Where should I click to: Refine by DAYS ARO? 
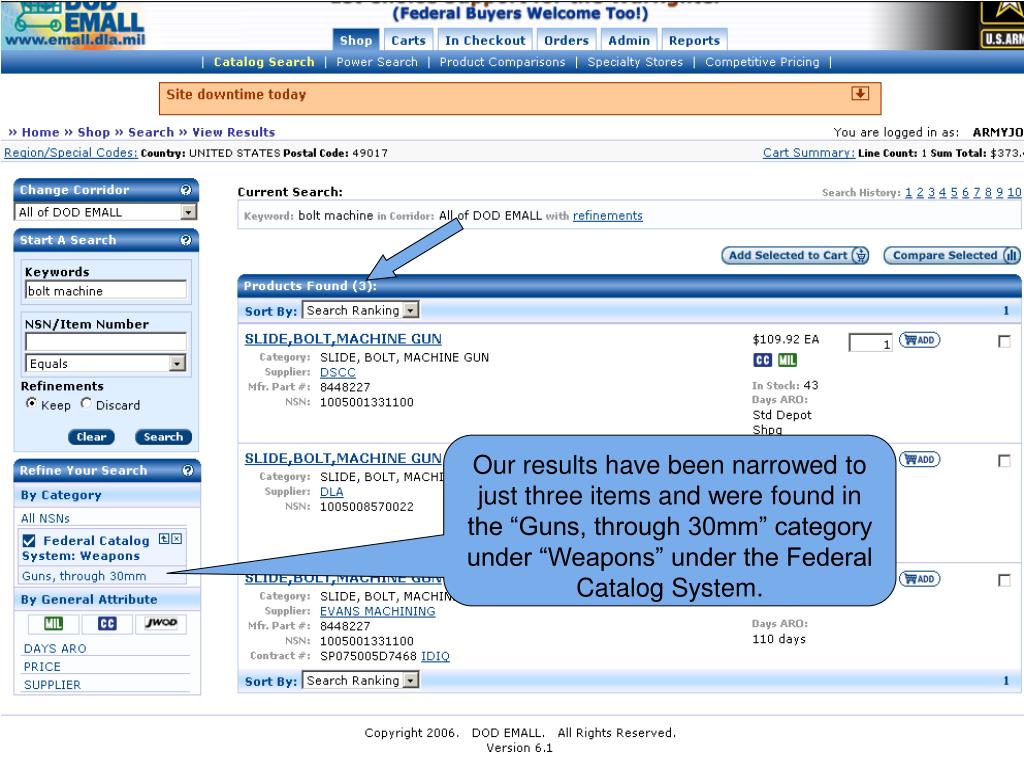pyautogui.click(x=55, y=648)
